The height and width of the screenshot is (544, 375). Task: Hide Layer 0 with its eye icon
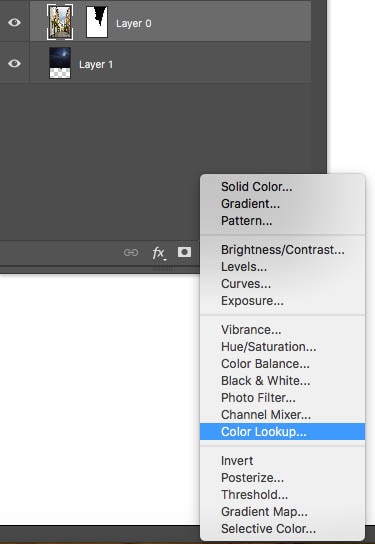(x=14, y=23)
